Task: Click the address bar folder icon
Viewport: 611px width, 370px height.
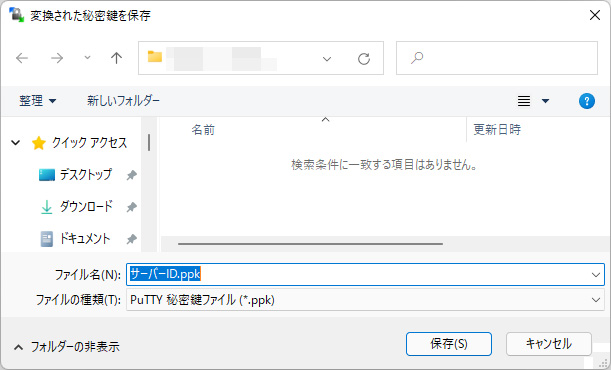Action: (155, 57)
